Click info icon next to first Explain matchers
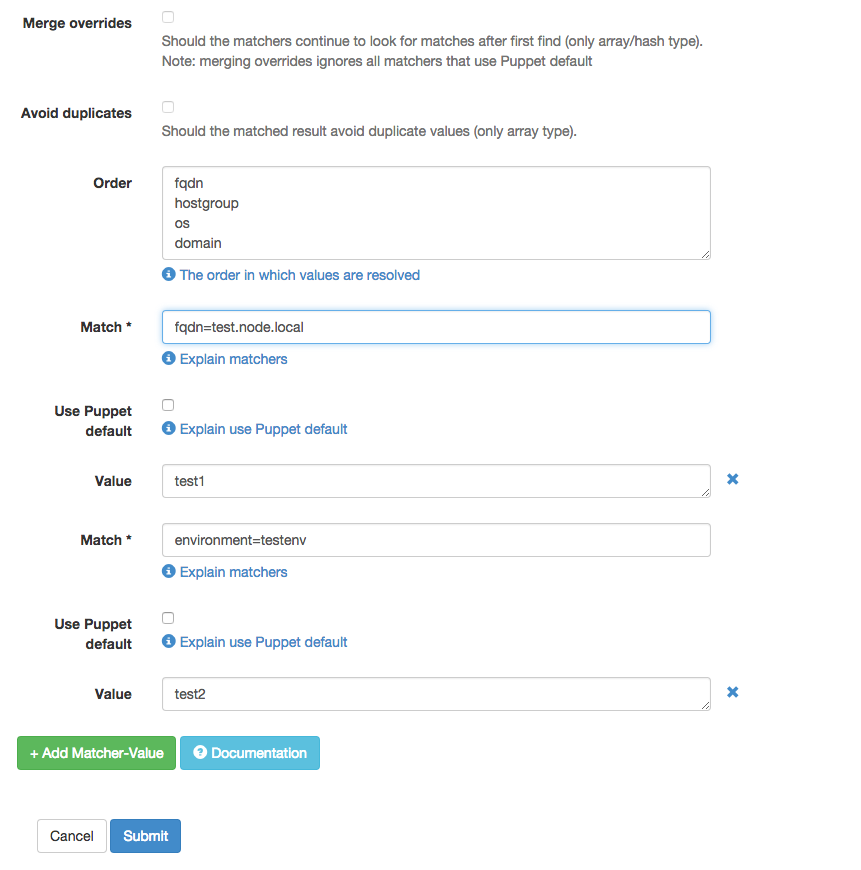The width and height of the screenshot is (861, 870). point(169,358)
